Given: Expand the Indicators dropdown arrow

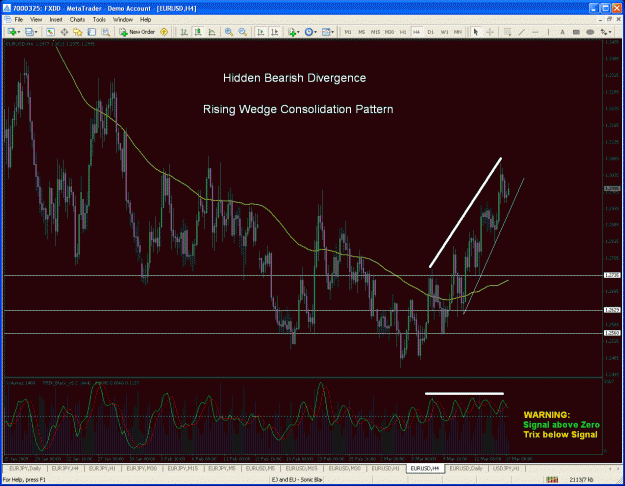Looking at the screenshot, I should [298, 32].
